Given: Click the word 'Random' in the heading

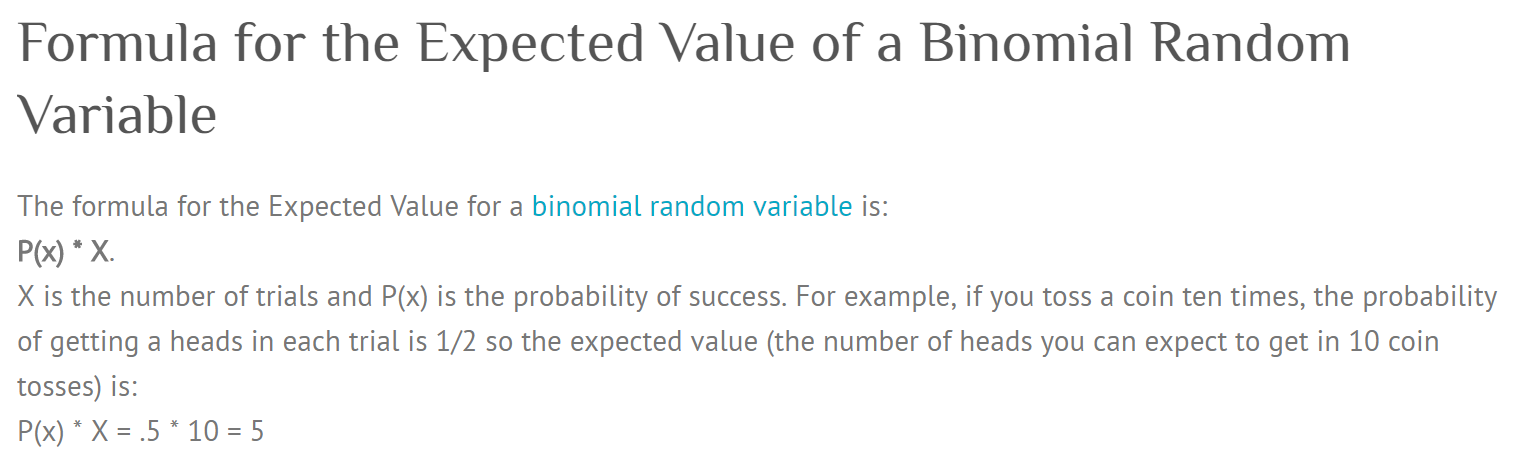Looking at the screenshot, I should click(x=1255, y=44).
